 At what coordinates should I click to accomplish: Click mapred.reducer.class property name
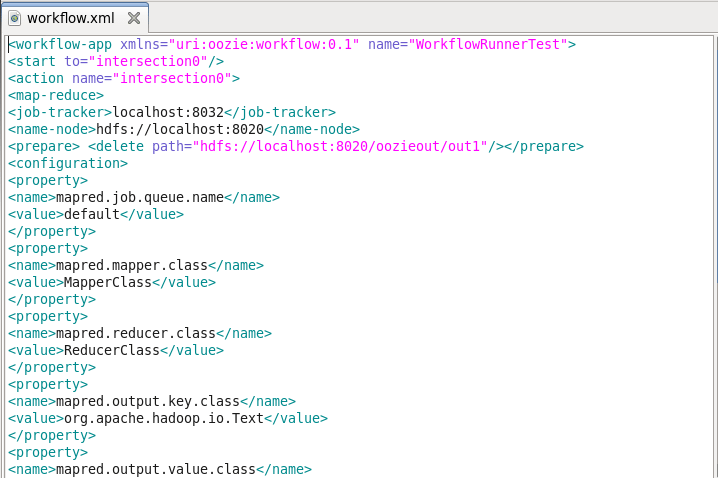(136, 333)
